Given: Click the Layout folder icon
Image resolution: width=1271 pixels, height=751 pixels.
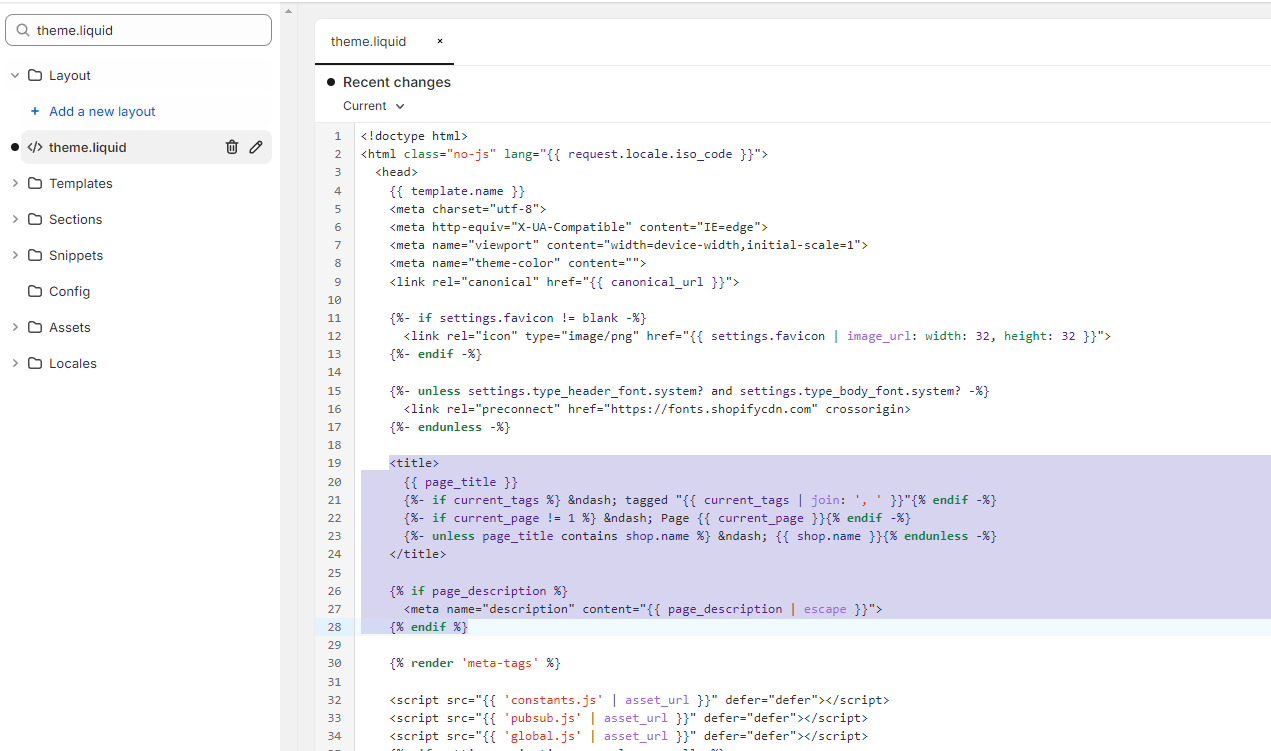Looking at the screenshot, I should pyautogui.click(x=35, y=75).
